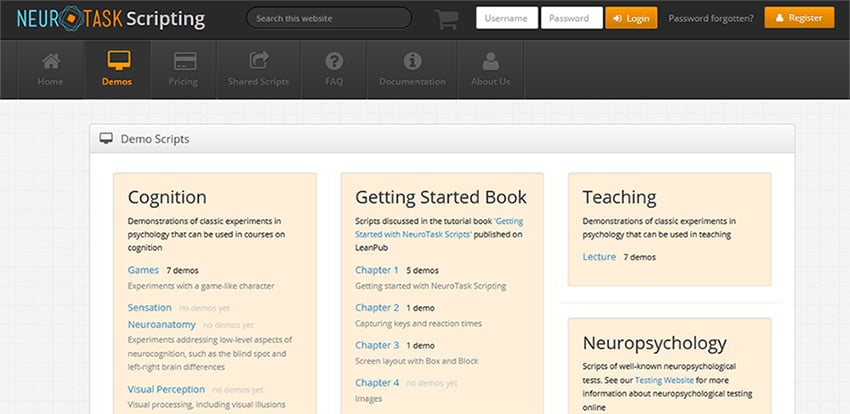Open the Chapter 1 demos link
Viewport: 850px width, 414px height.
pos(377,270)
